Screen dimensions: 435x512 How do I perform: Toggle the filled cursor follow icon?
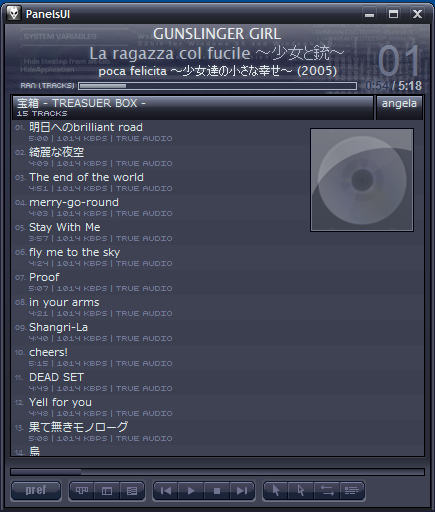(x=276, y=491)
